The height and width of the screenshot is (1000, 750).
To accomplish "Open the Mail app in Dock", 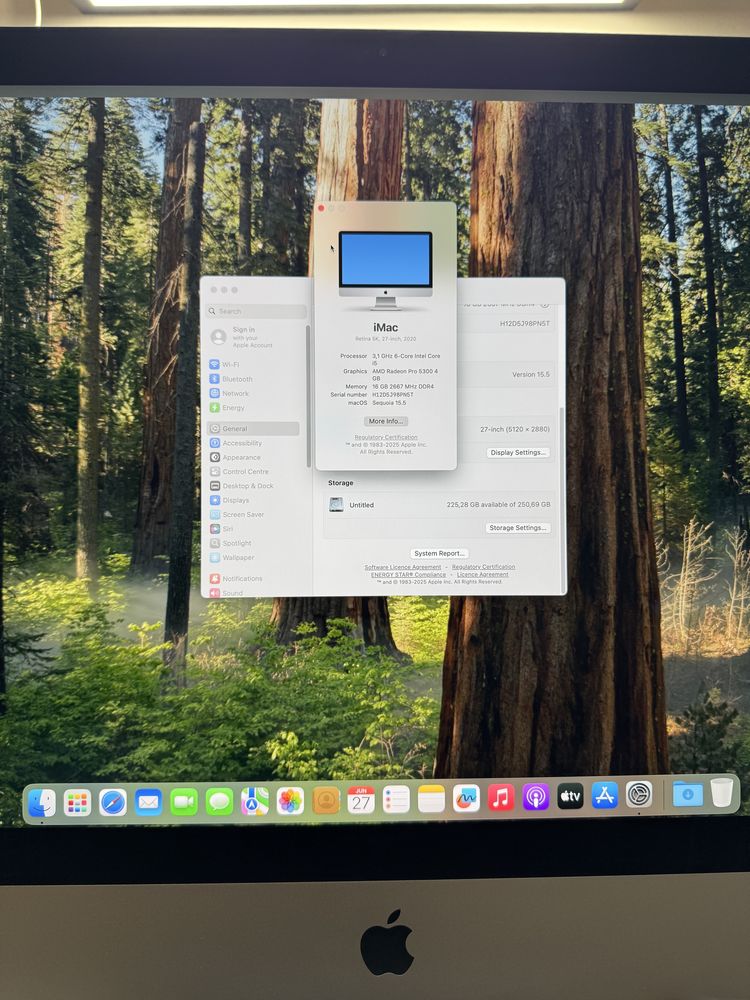I will [149, 802].
